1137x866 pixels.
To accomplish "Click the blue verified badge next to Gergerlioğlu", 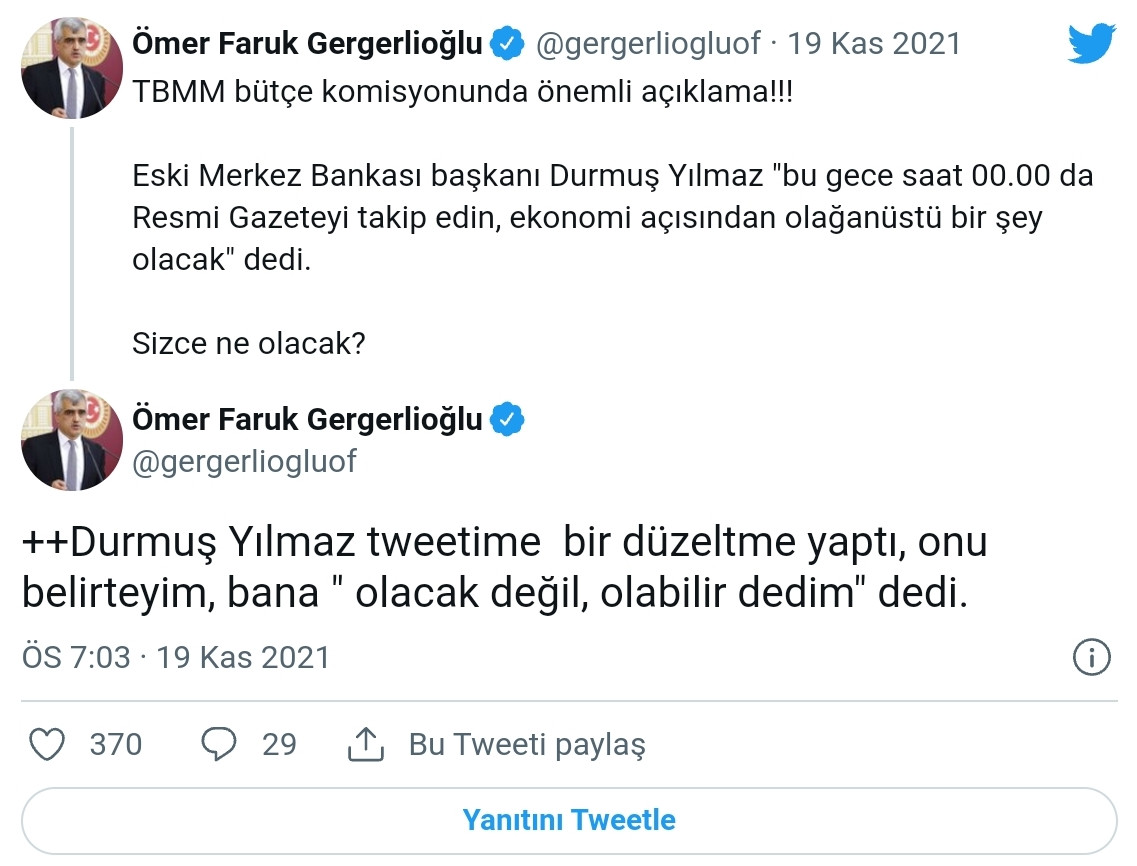I will (x=506, y=43).
